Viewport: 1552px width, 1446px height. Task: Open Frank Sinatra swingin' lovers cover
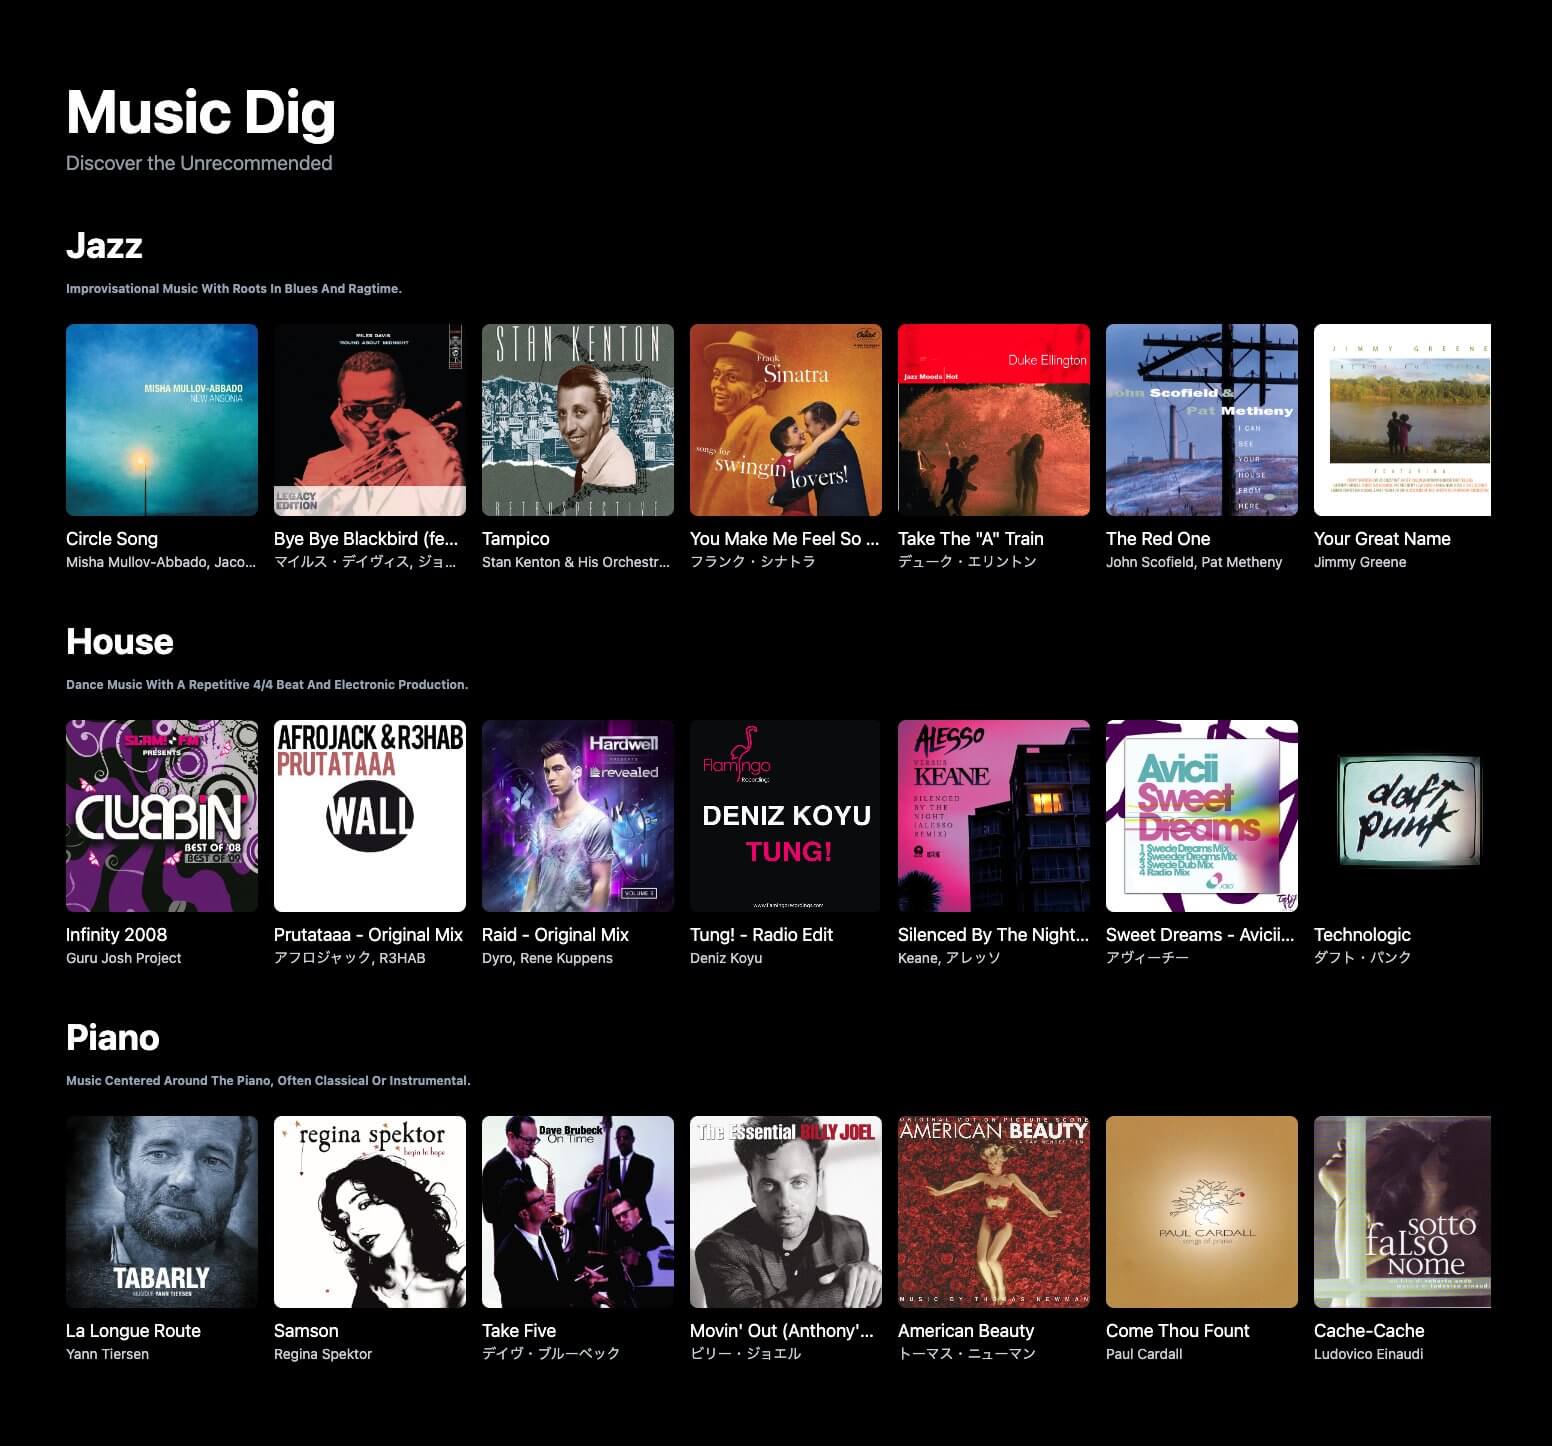coord(786,420)
